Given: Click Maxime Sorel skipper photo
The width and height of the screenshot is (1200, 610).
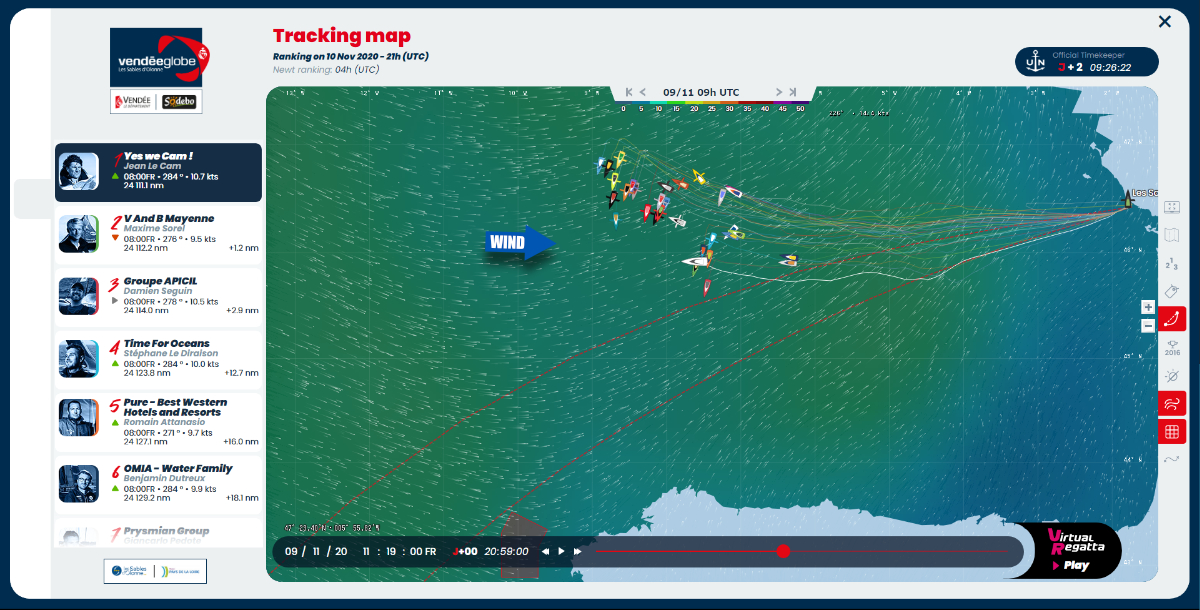Looking at the screenshot, I should [x=79, y=234].
